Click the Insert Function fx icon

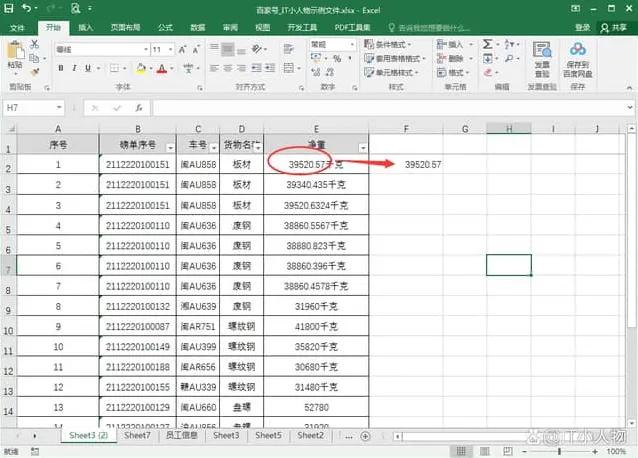[x=139, y=108]
